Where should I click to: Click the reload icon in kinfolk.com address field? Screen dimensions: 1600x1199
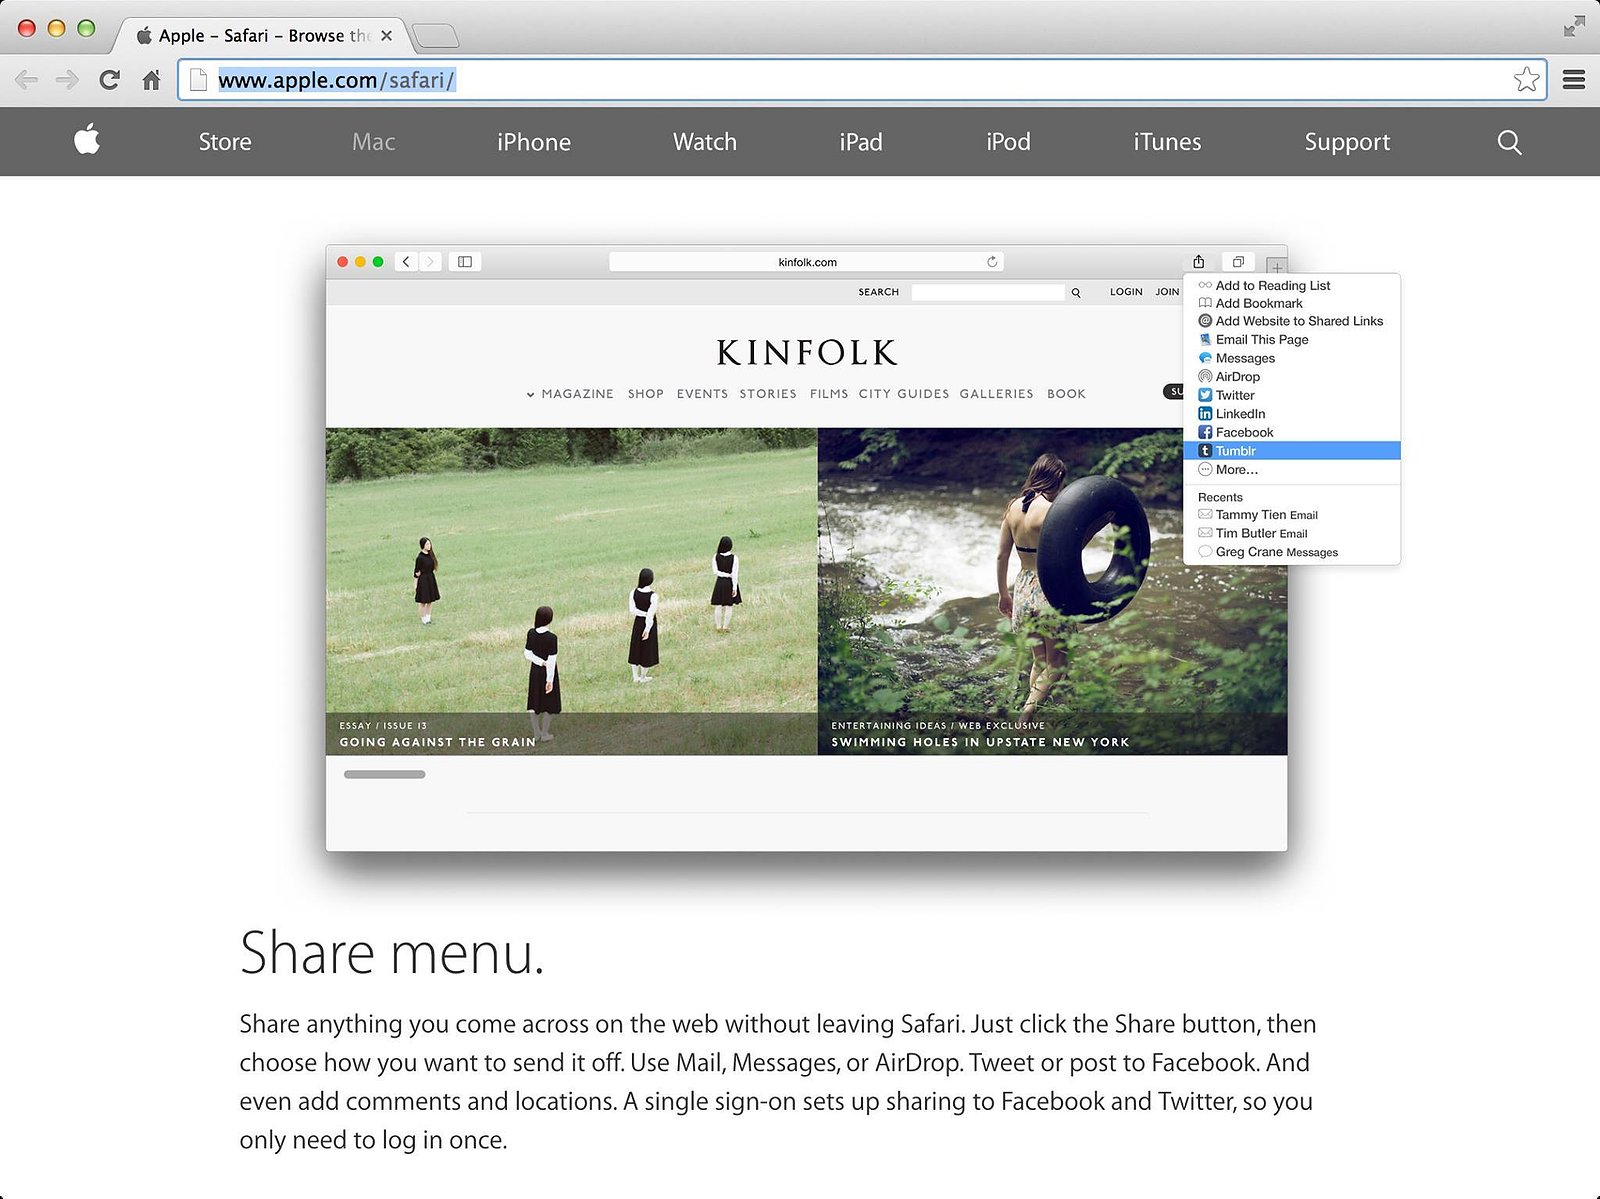click(992, 262)
